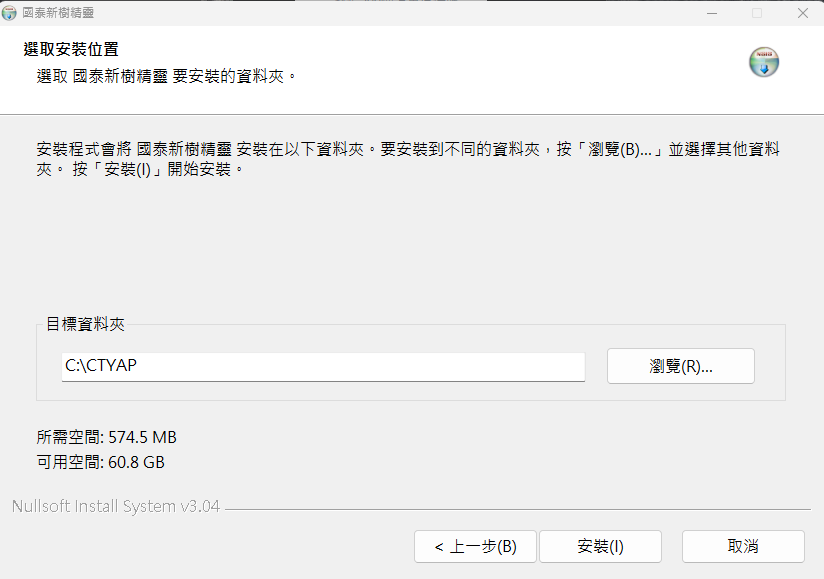Click the 國泰新樹精靈 window title text

click(58, 13)
